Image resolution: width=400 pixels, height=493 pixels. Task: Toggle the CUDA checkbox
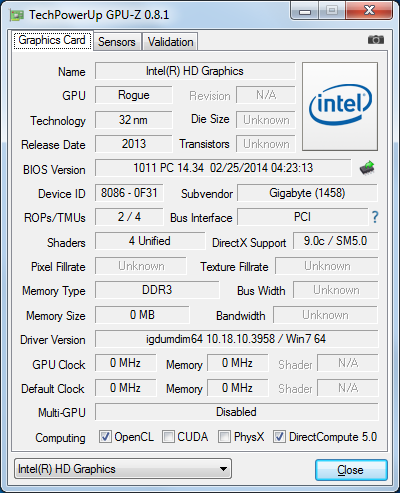pyautogui.click(x=168, y=437)
